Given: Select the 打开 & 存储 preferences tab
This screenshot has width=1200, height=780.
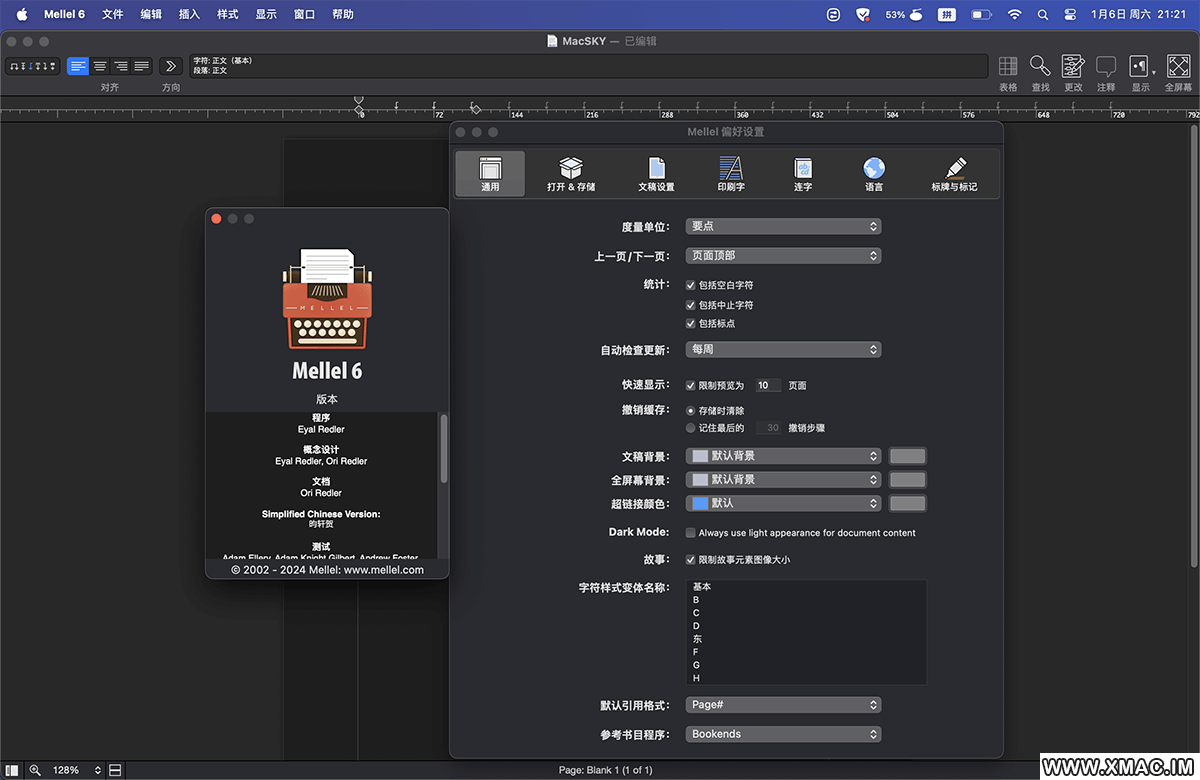Looking at the screenshot, I should (x=571, y=173).
